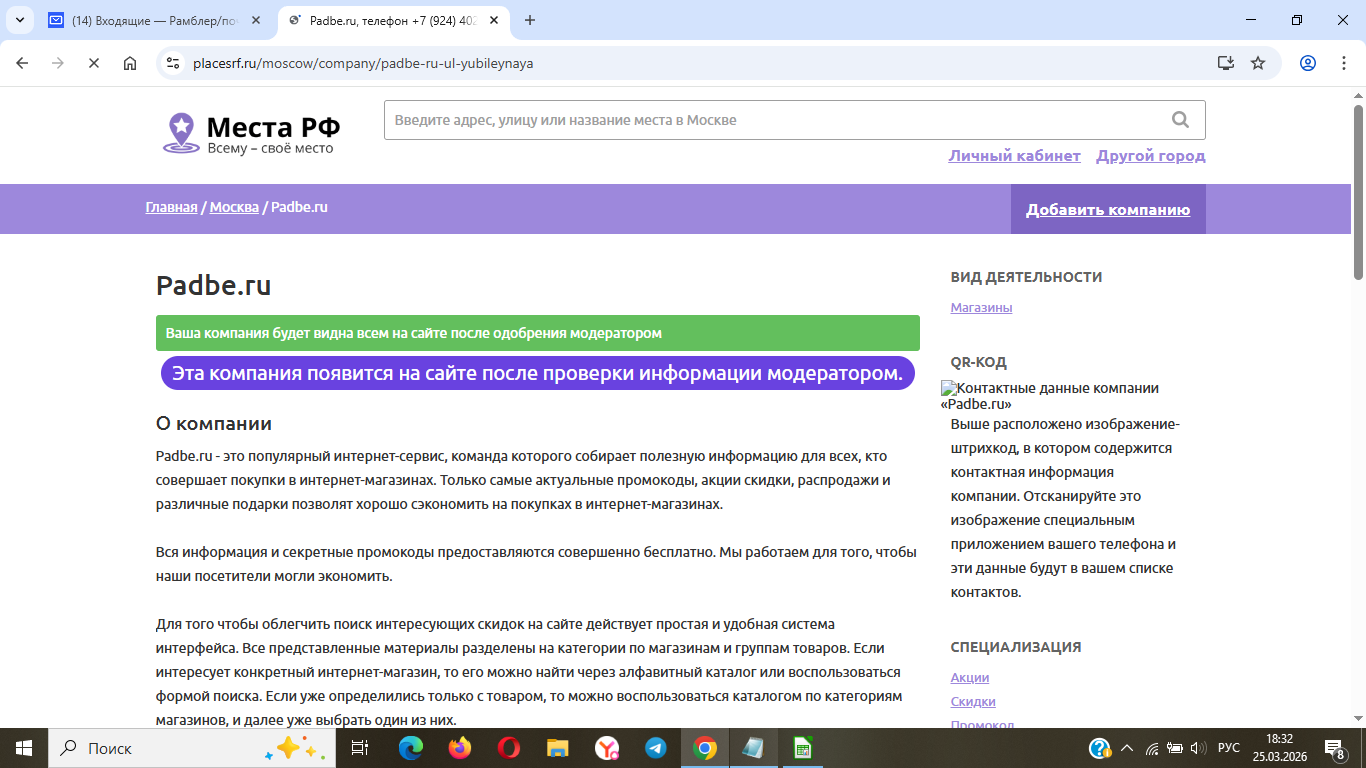This screenshot has height=768, width=1366.
Task: Click the search magnifier icon
Action: pos(1180,120)
